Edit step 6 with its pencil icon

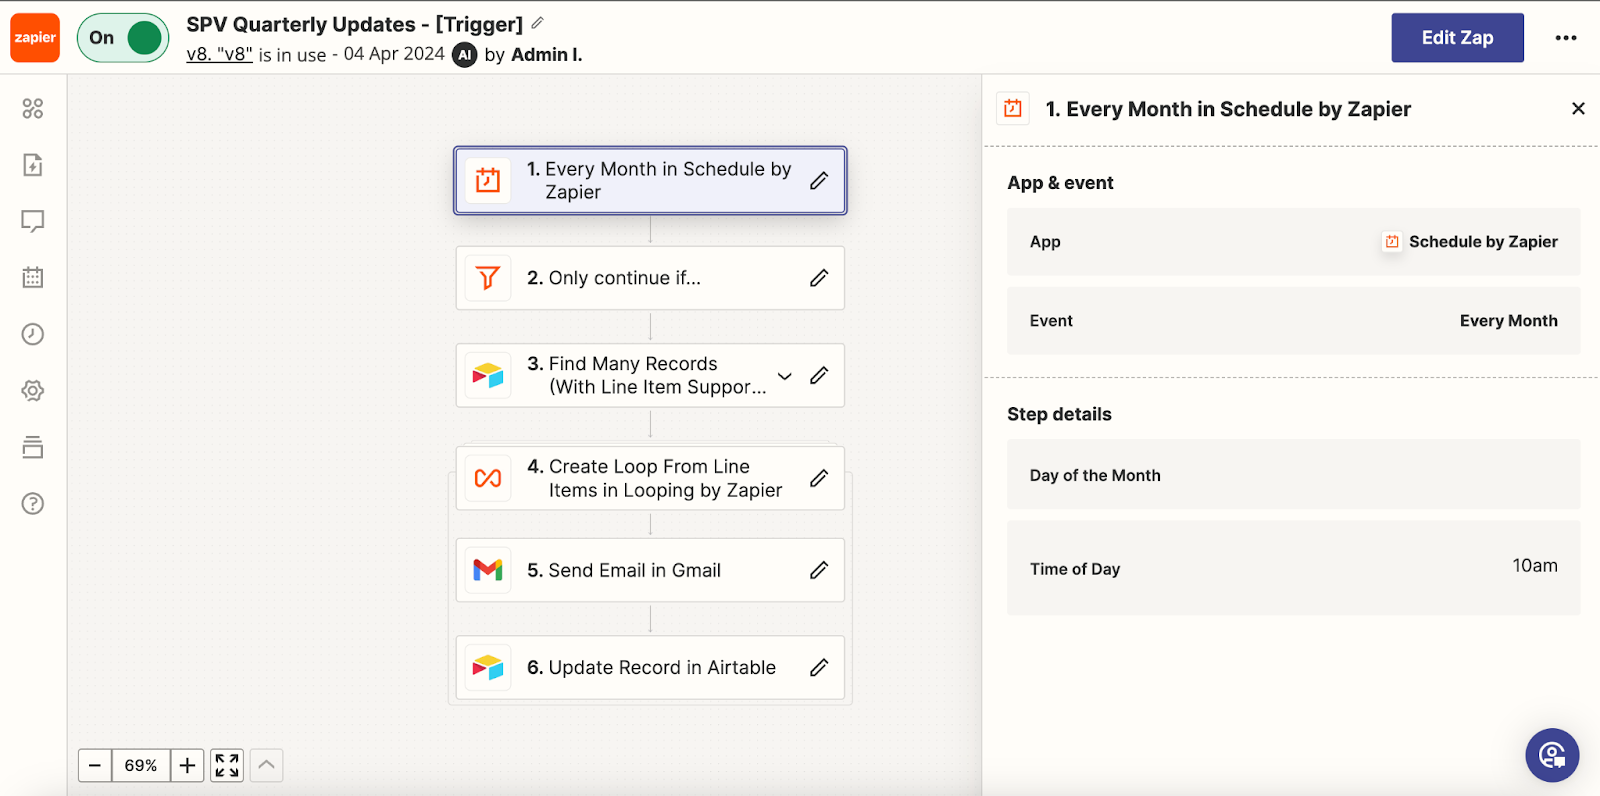(x=819, y=667)
